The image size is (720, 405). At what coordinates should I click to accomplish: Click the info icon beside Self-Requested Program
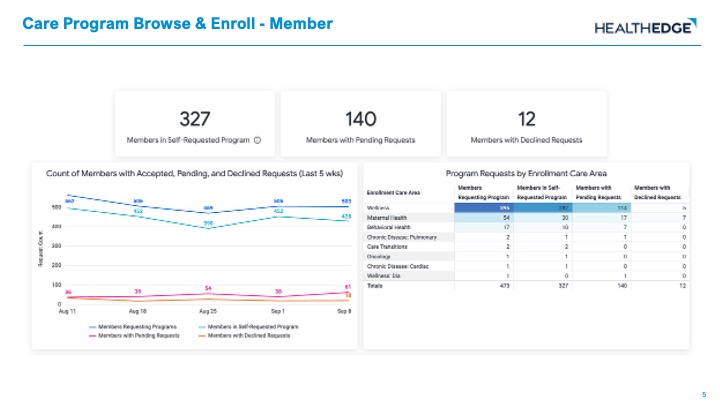pyautogui.click(x=258, y=141)
